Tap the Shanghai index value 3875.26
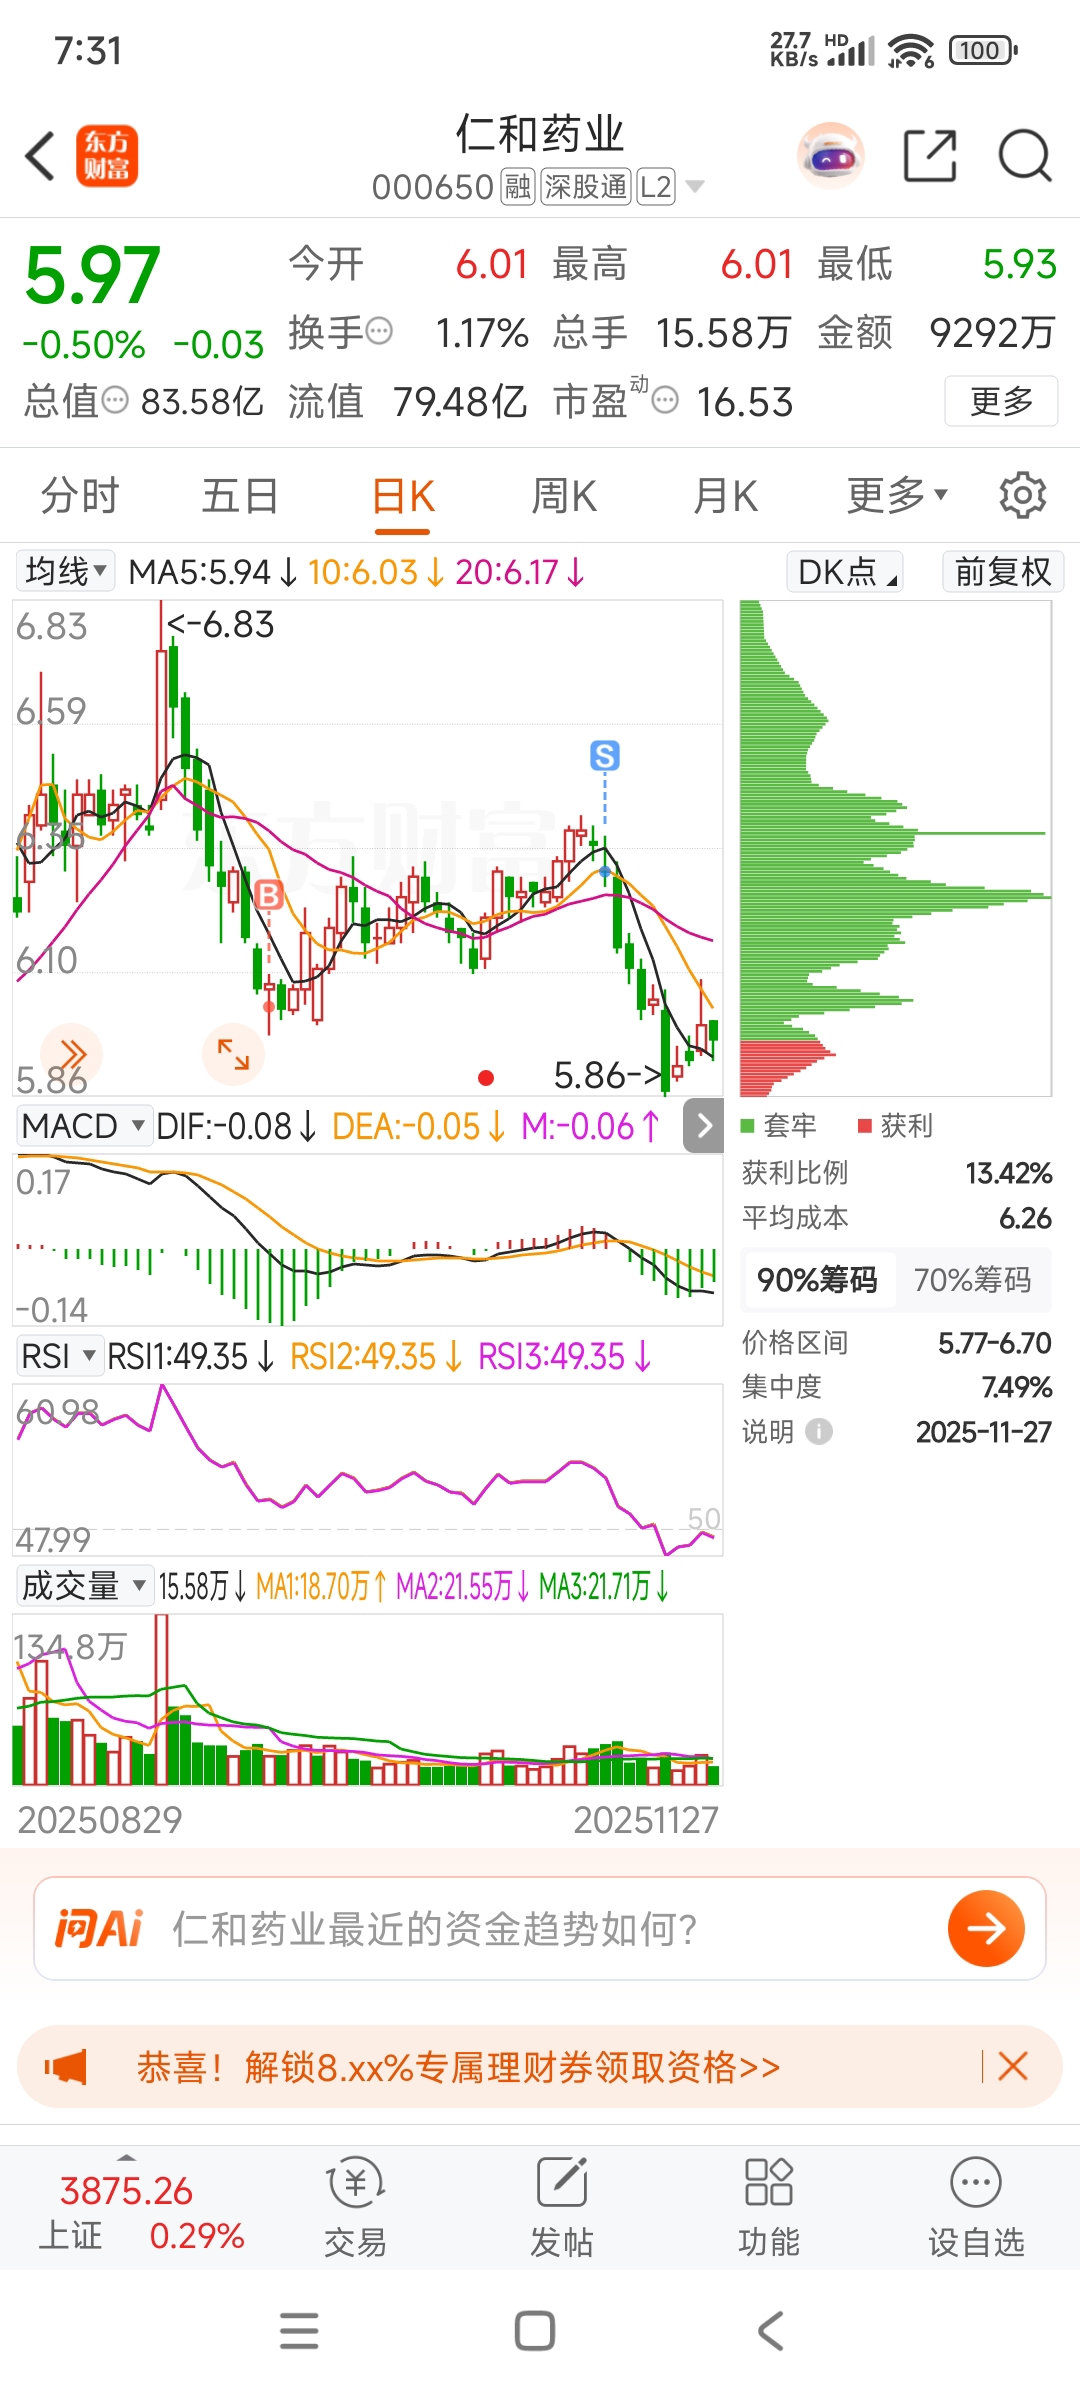This screenshot has width=1080, height=2400. 126,2190
